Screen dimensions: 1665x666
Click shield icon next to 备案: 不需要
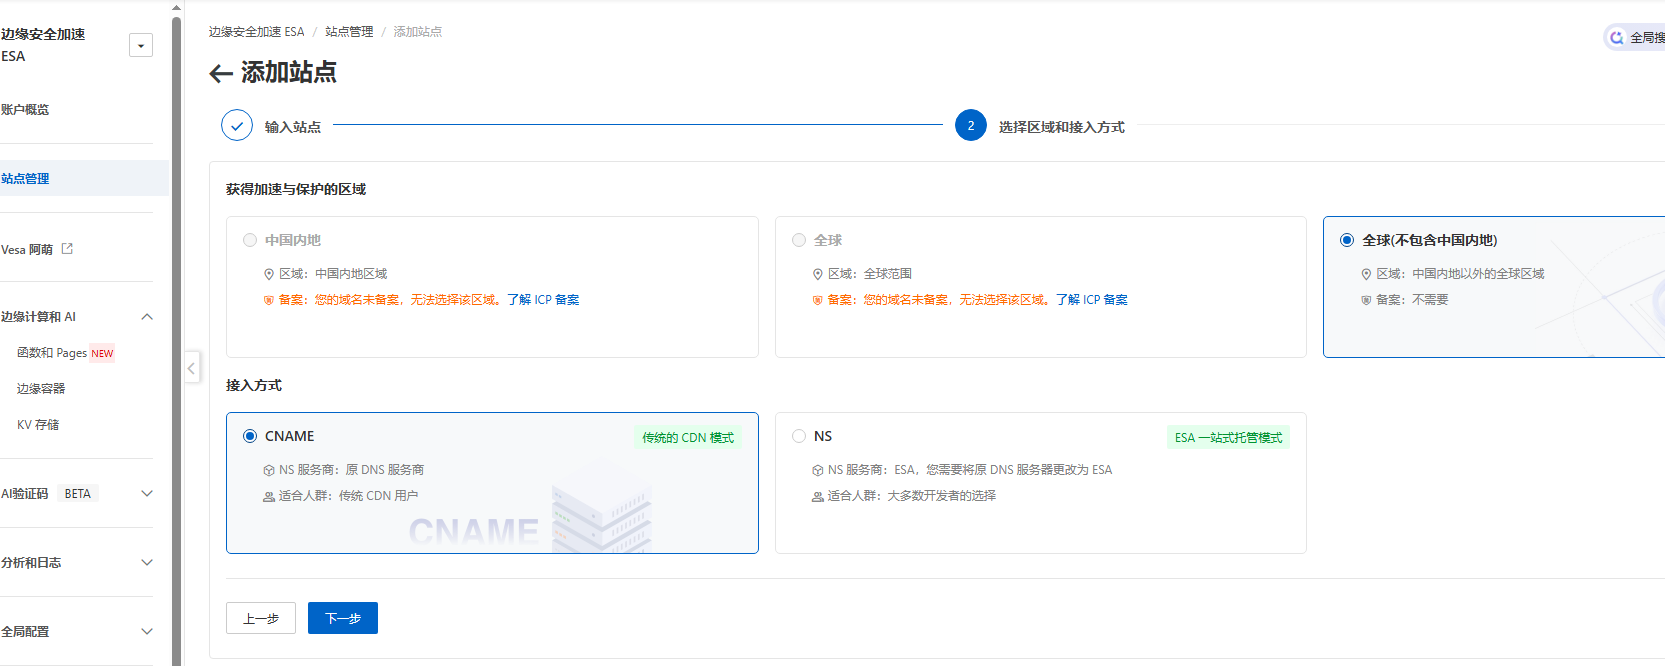point(1366,300)
